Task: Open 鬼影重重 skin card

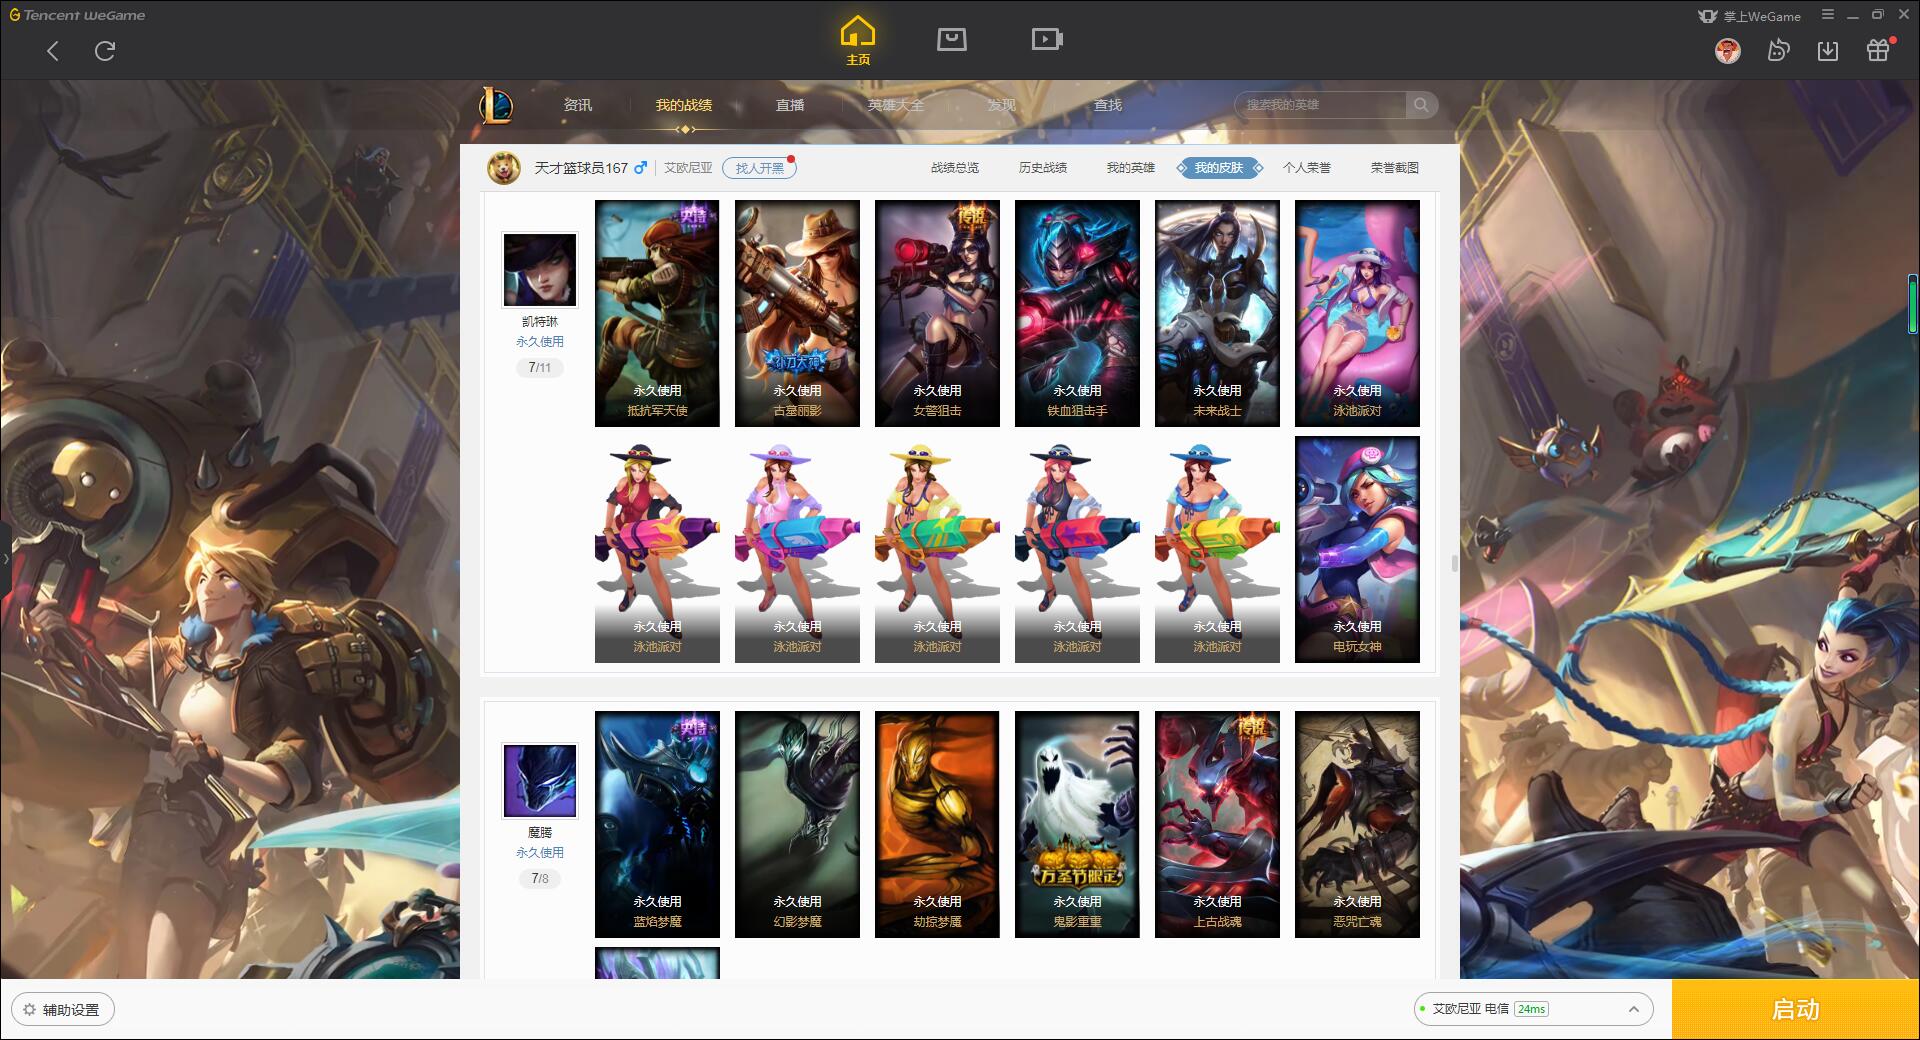Action: tap(1077, 824)
